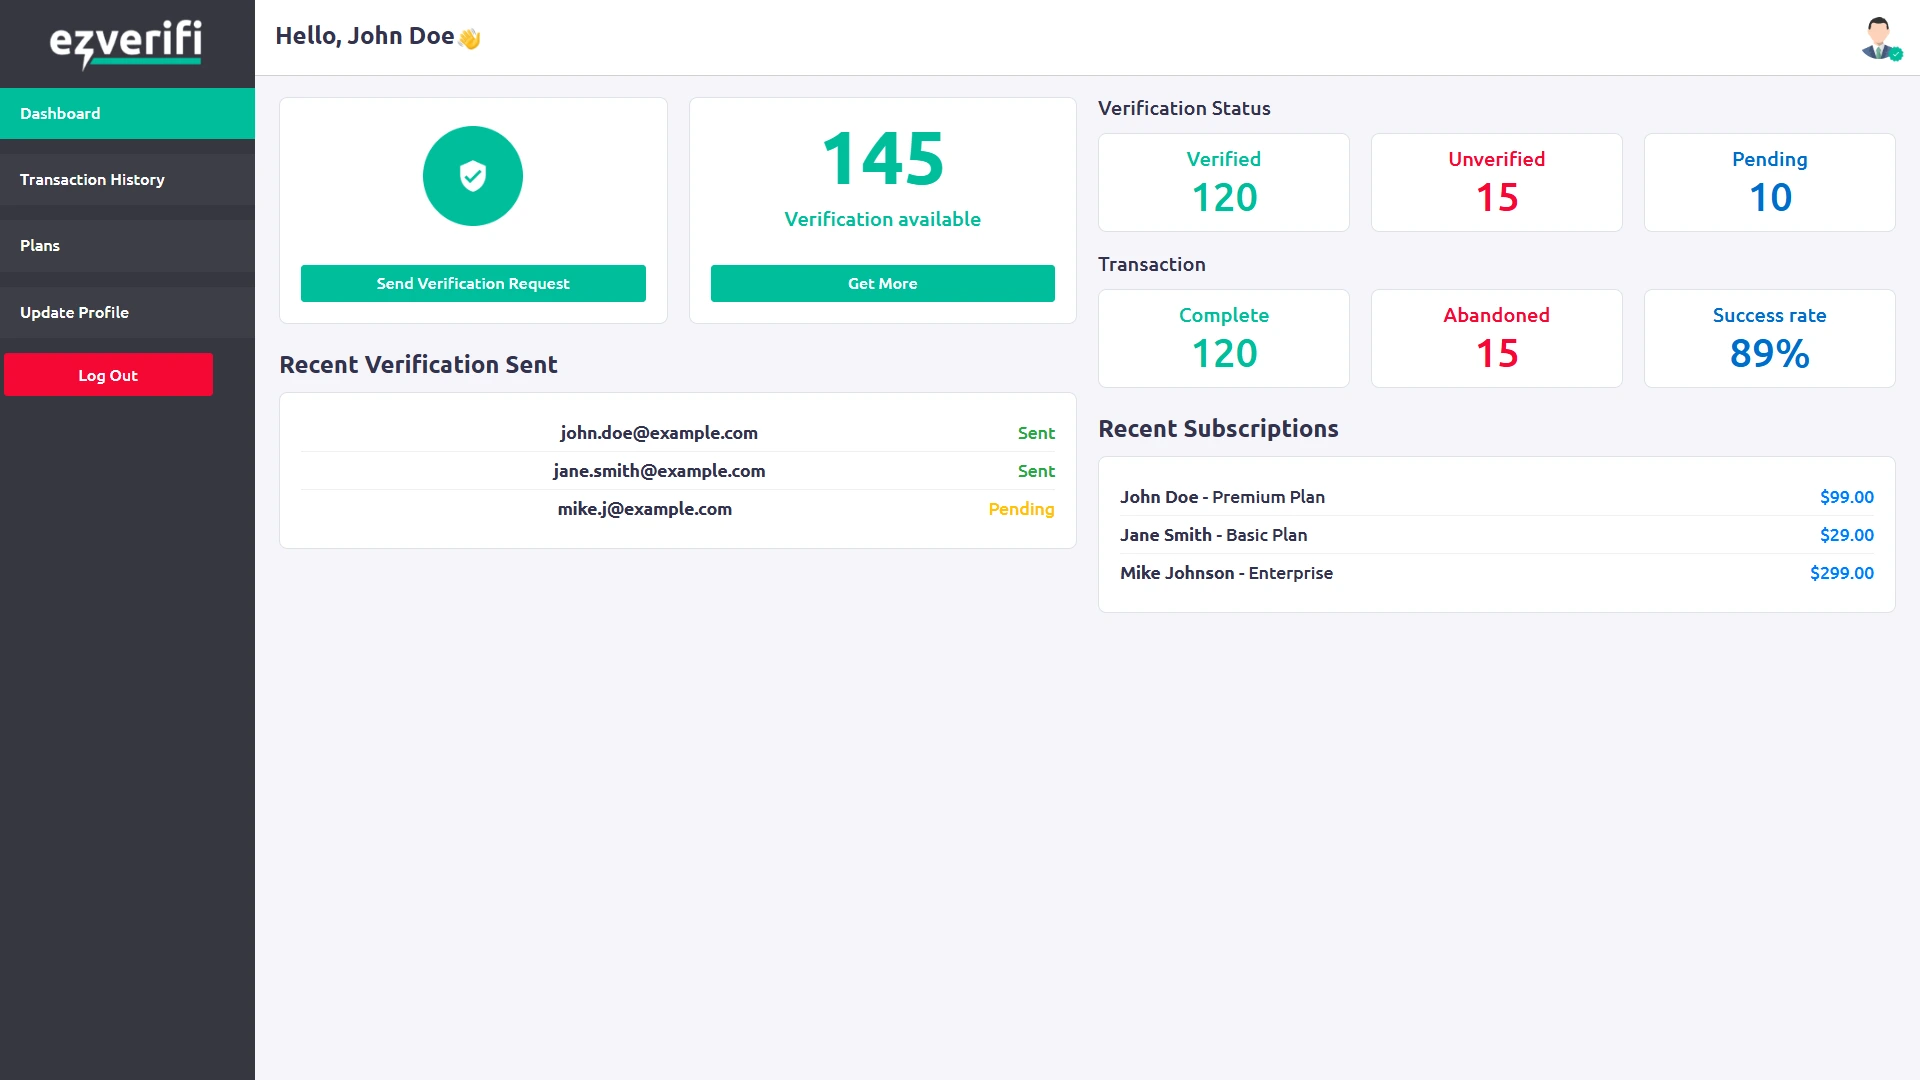This screenshot has height=1080, width=1920.
Task: Open the Verified 120 status card
Action: (1224, 182)
